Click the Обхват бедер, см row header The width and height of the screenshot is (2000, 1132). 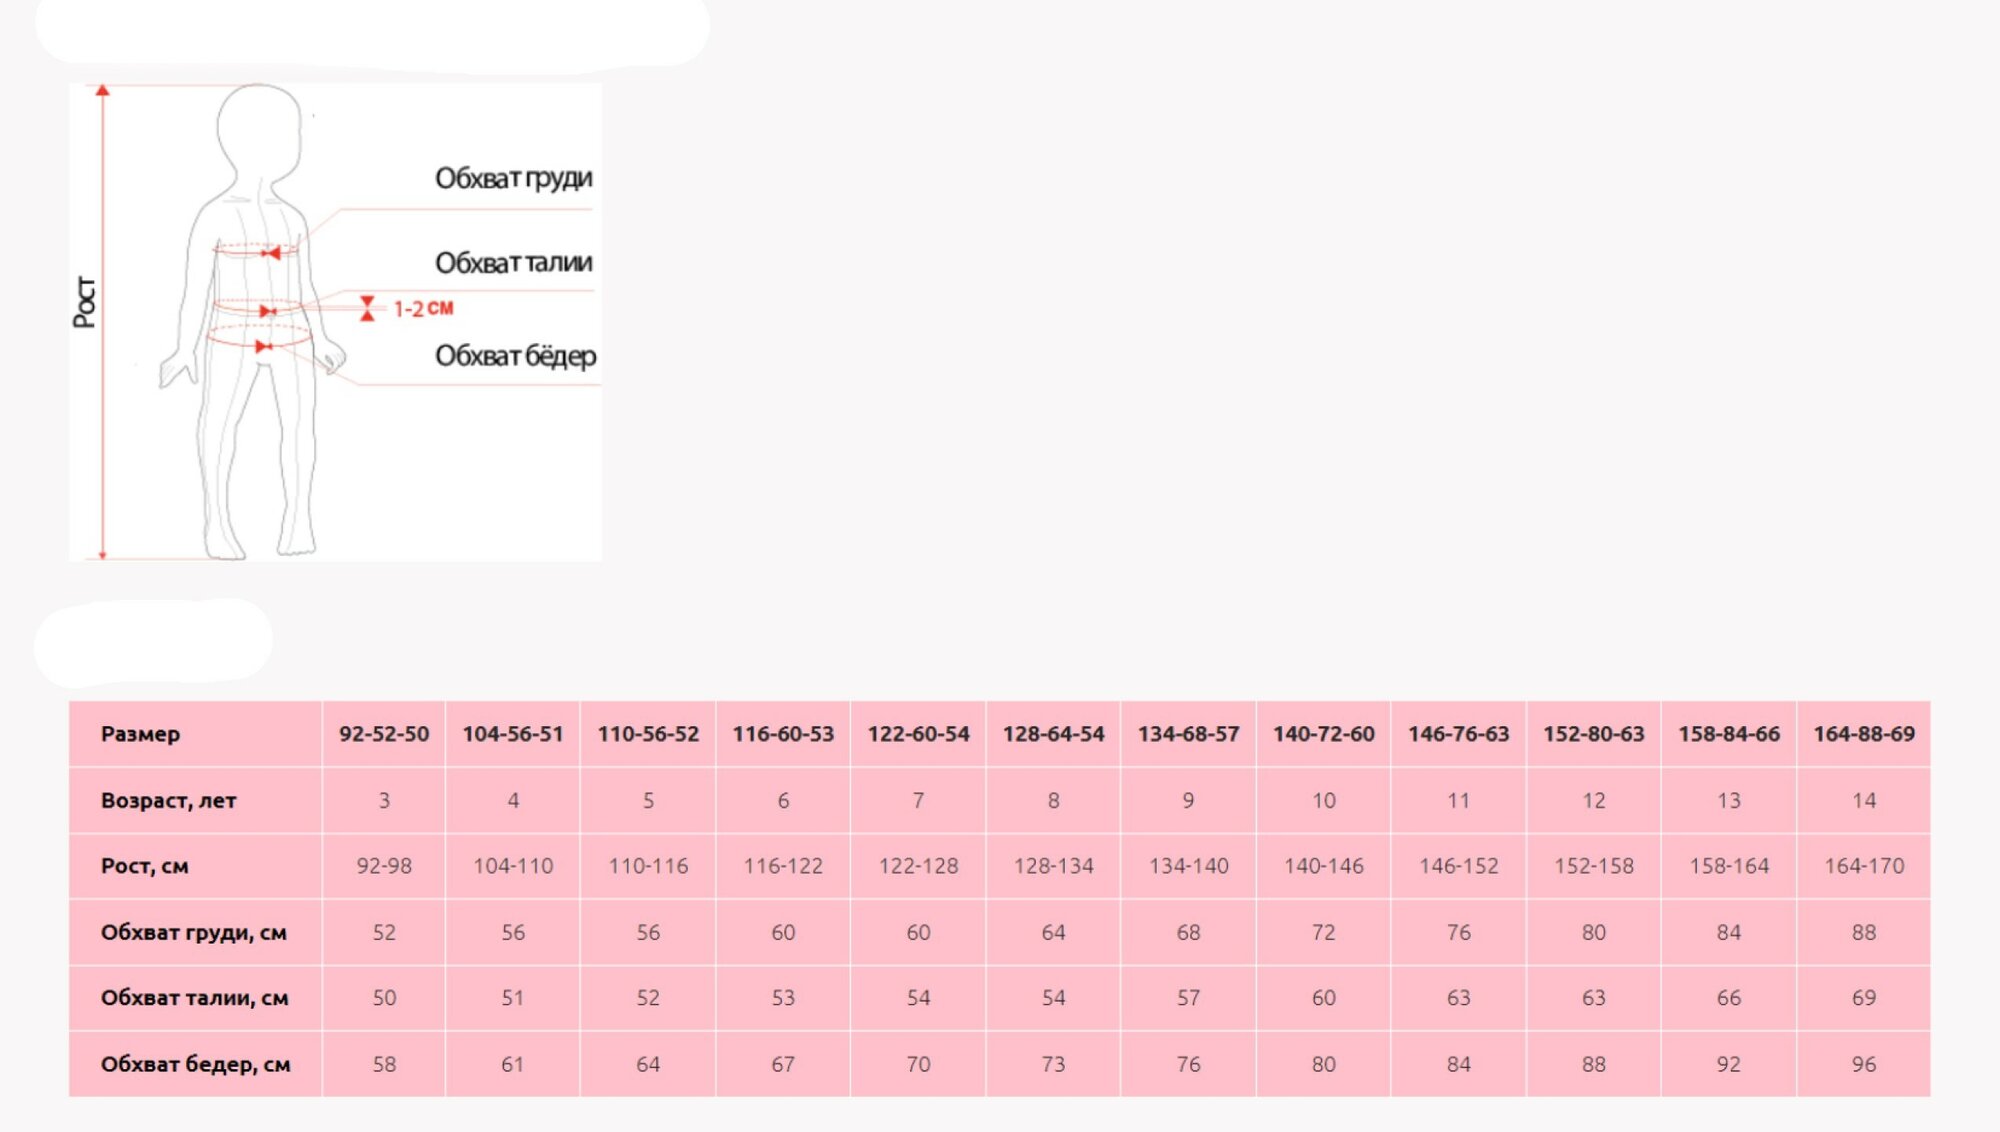tap(195, 1064)
